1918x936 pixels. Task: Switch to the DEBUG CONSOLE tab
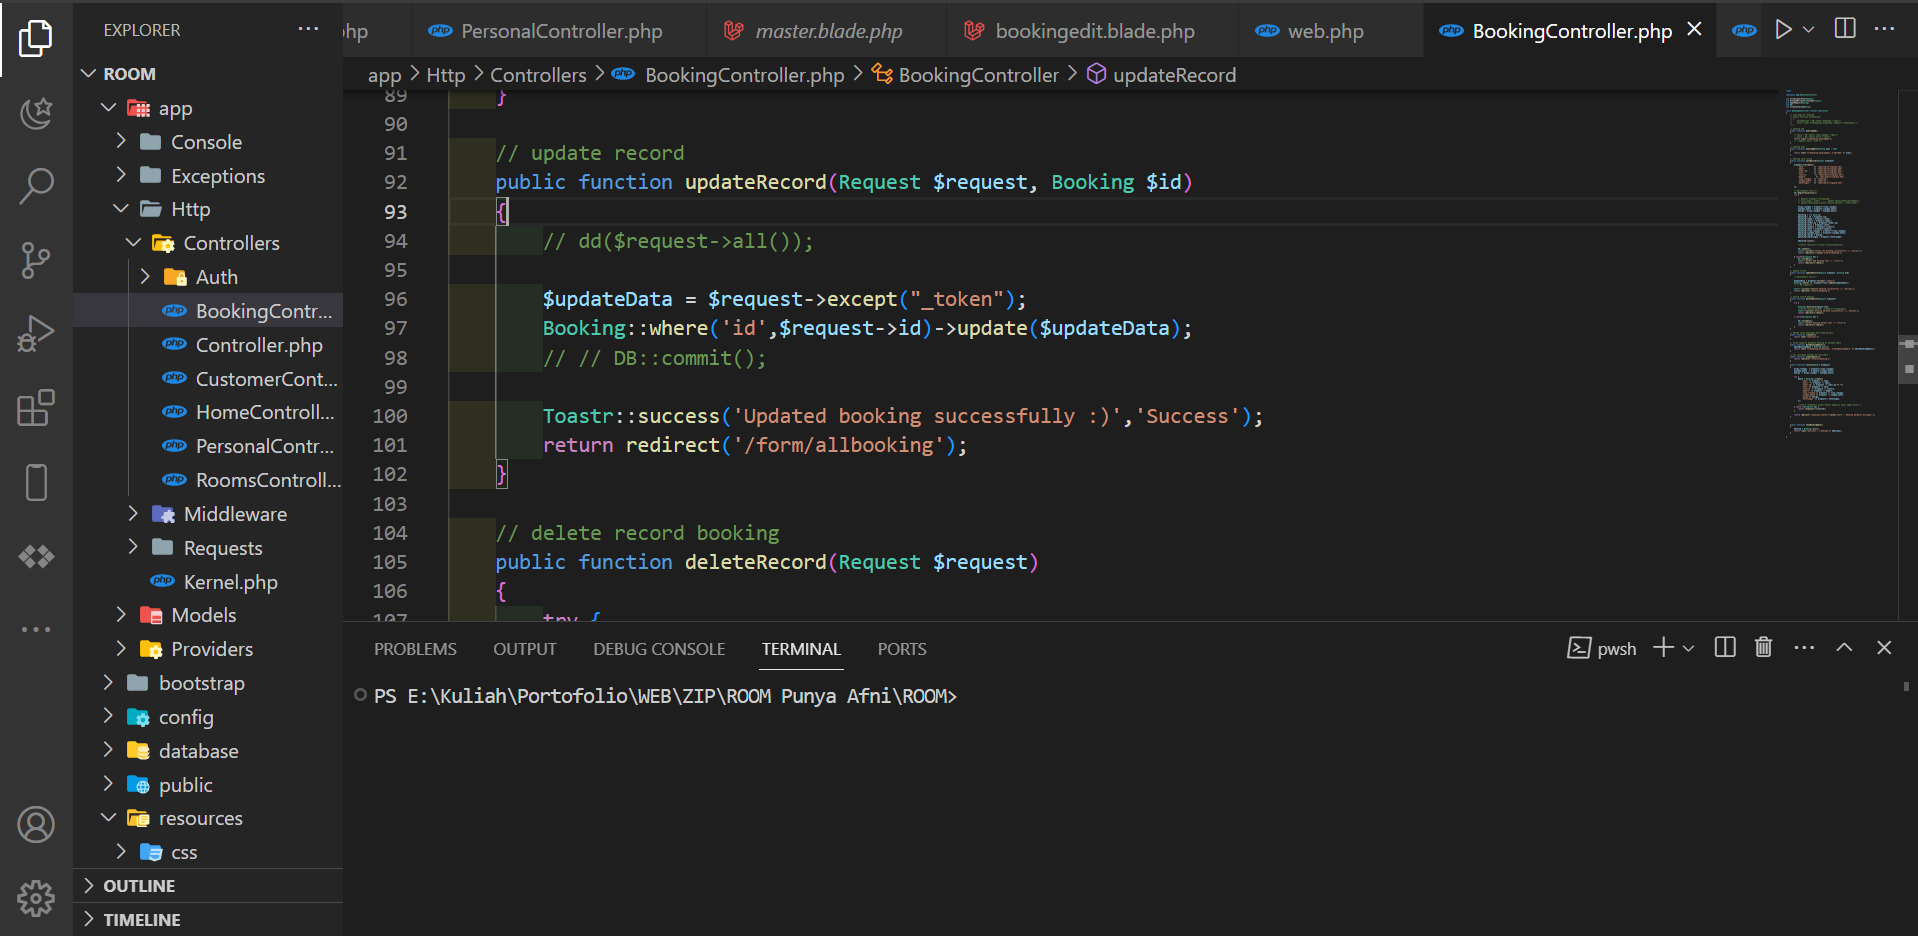pos(659,649)
